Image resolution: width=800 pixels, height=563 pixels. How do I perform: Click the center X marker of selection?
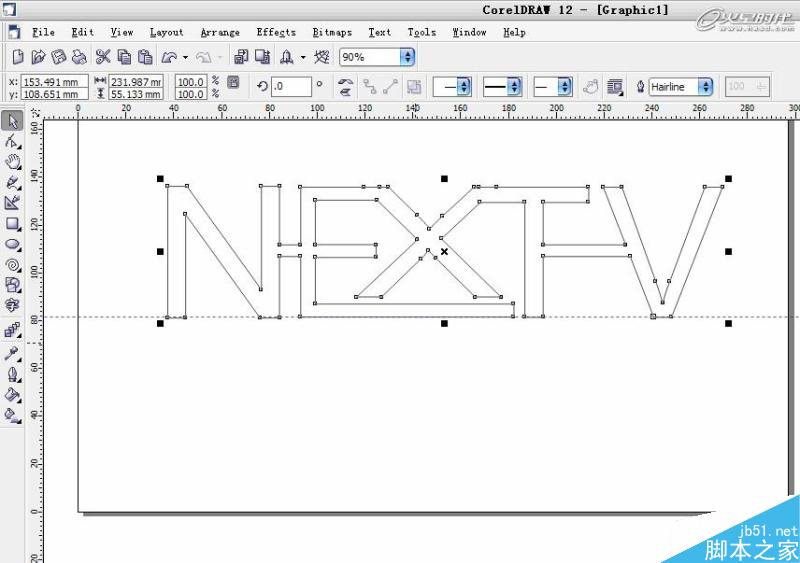click(444, 252)
